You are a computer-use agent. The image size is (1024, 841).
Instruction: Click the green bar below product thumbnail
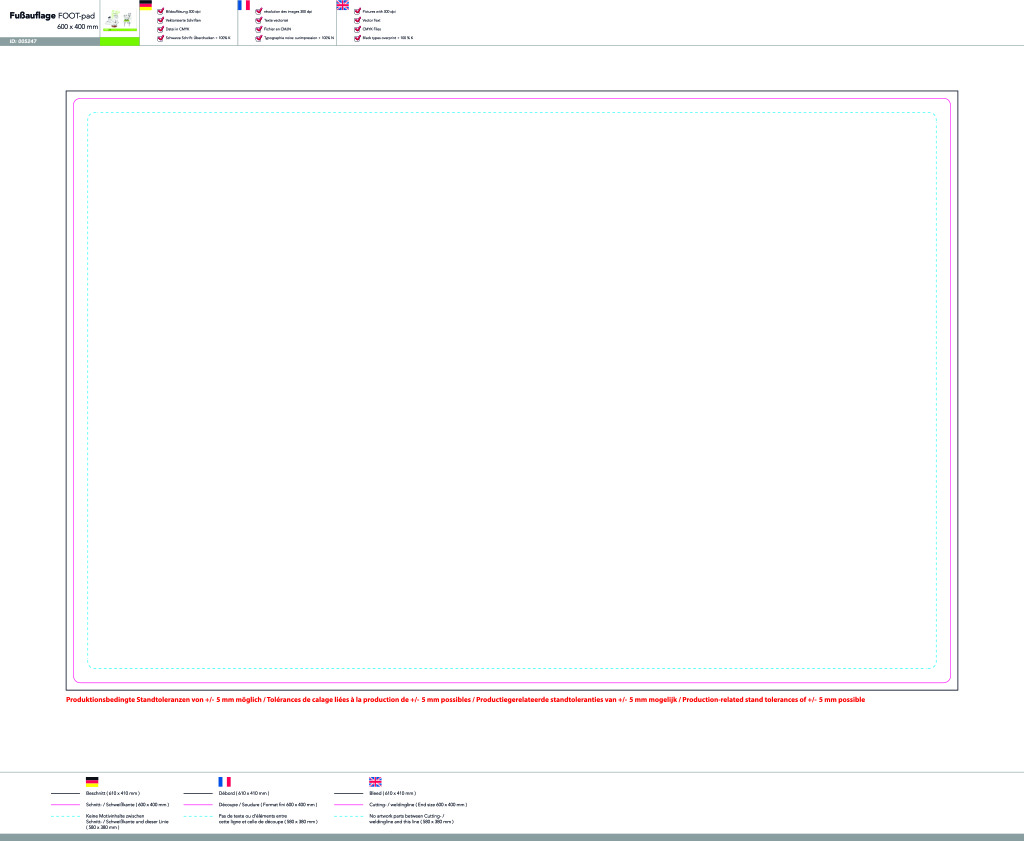(120, 42)
